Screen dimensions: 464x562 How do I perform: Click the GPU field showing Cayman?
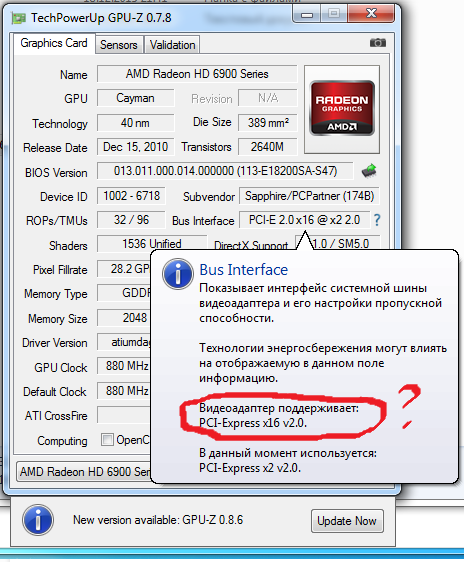(135, 98)
